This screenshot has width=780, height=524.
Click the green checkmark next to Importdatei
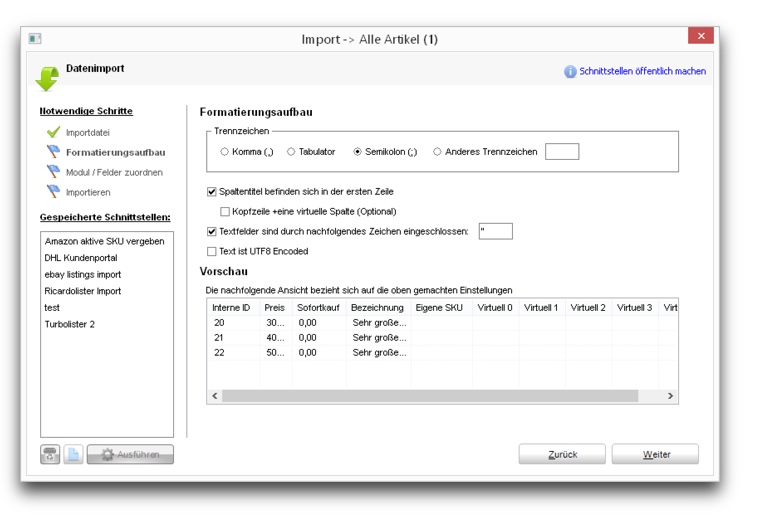[x=53, y=132]
